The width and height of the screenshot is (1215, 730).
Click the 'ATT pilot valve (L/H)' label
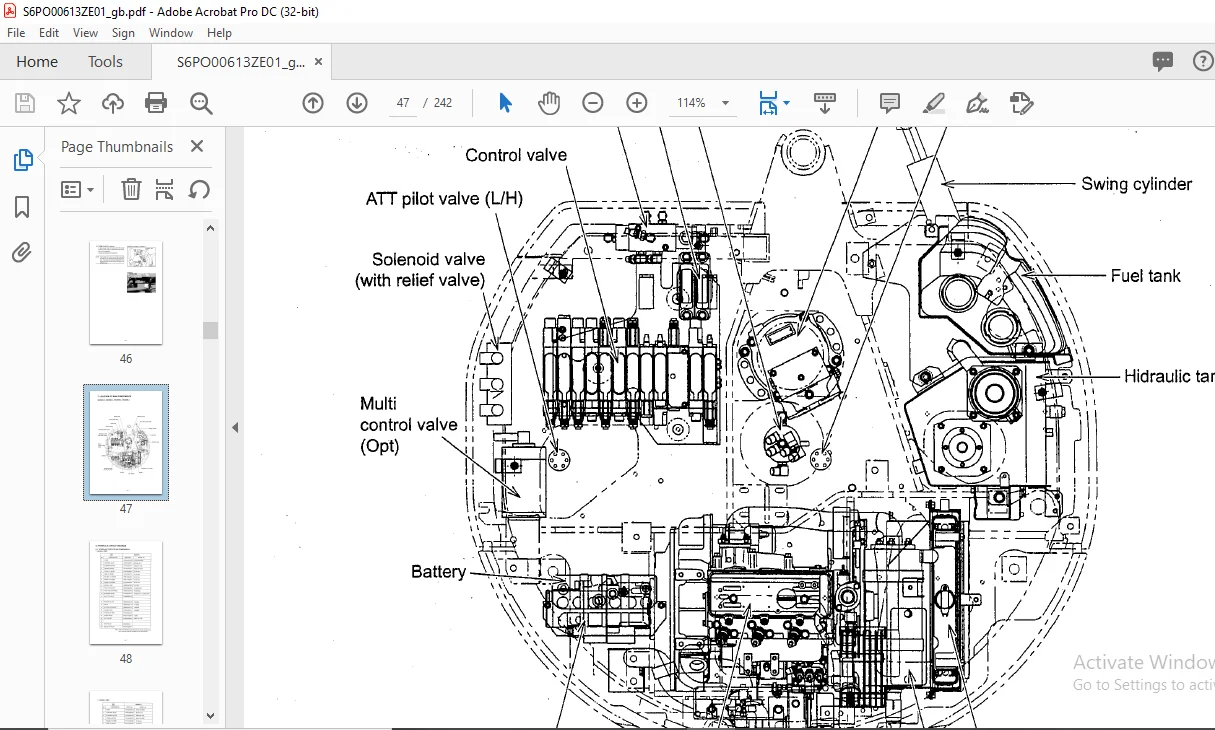click(444, 199)
